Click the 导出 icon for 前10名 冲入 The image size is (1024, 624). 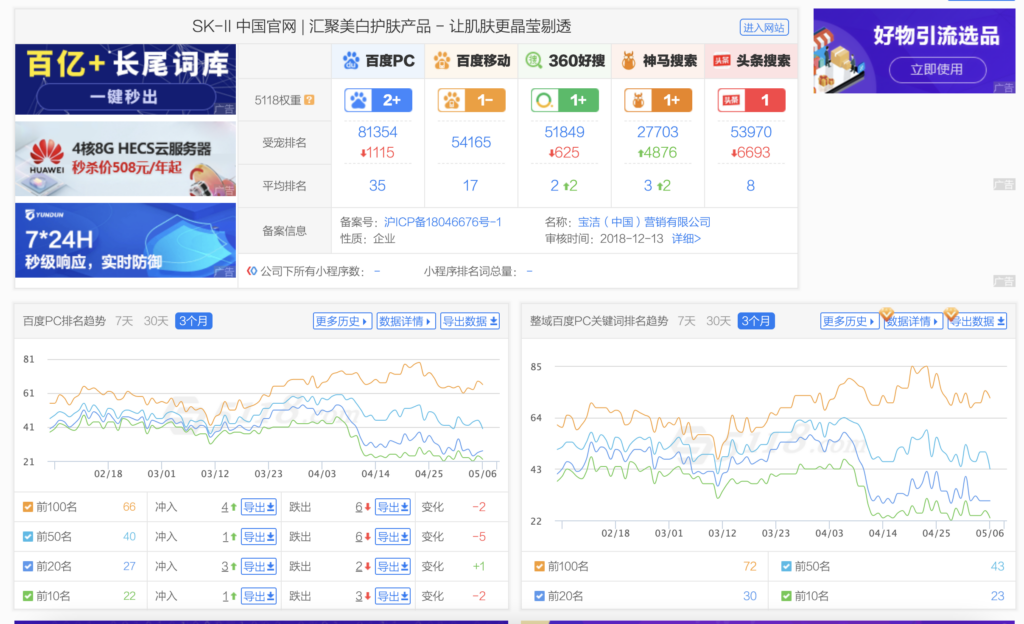point(259,596)
